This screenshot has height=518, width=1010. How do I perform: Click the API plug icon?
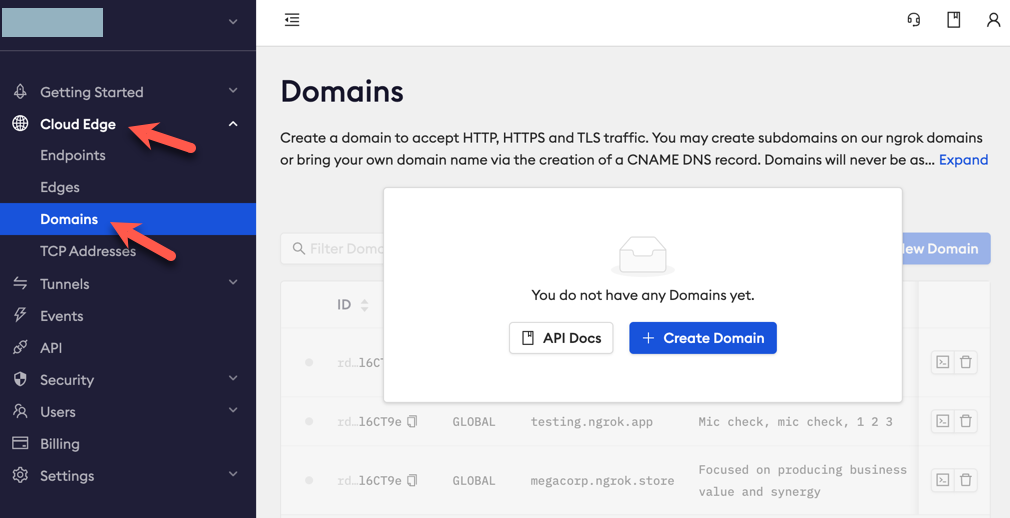pos(21,347)
